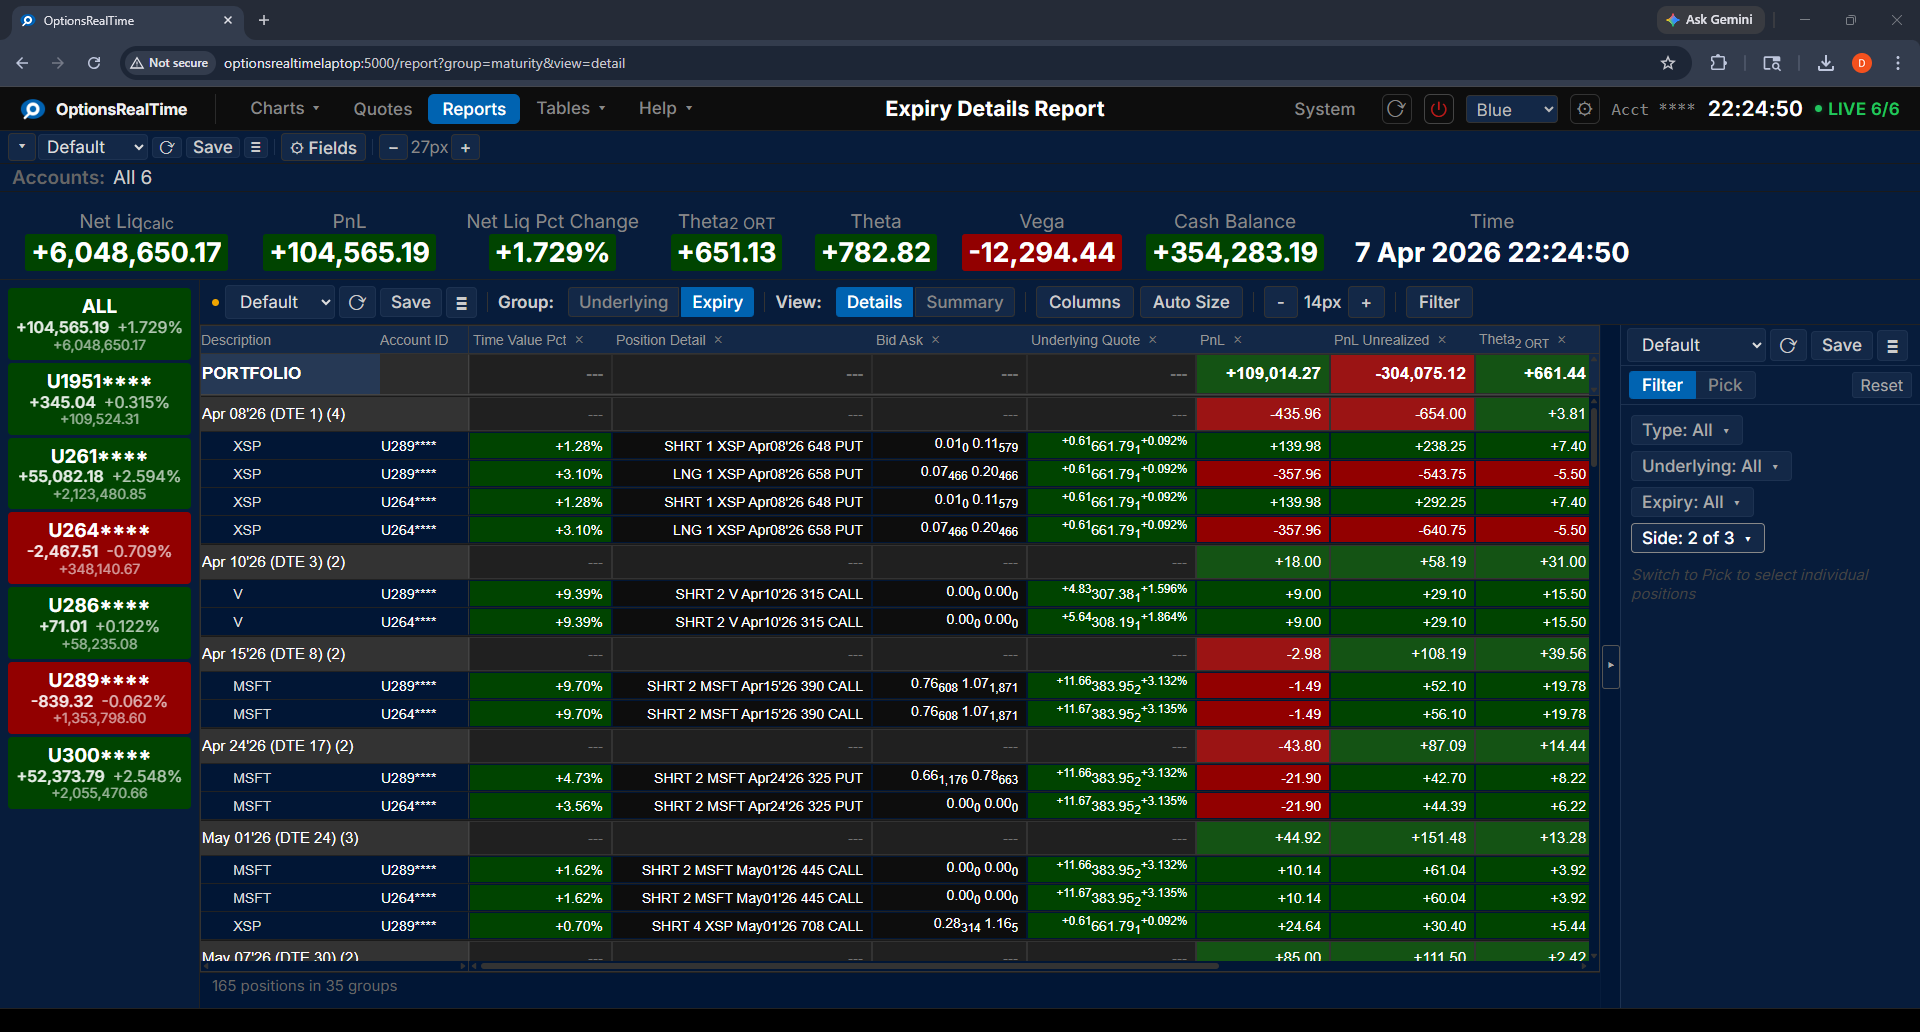
Task: Open top Default layout dropdown
Action: click(92, 147)
